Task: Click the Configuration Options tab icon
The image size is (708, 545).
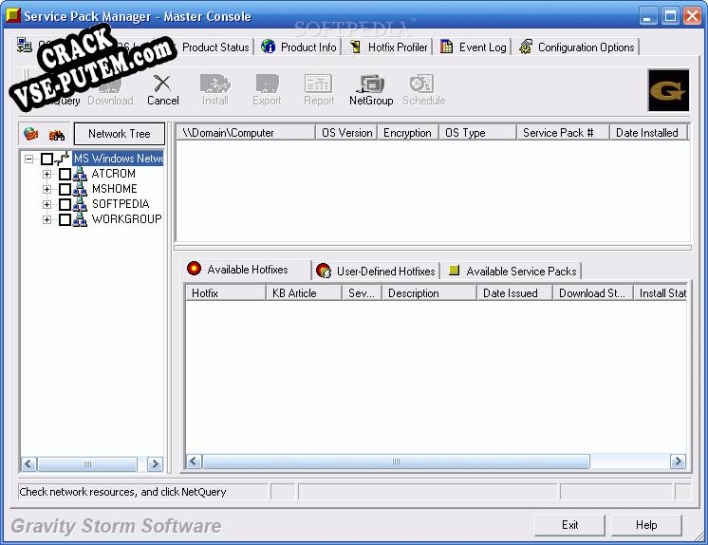Action: [526, 47]
